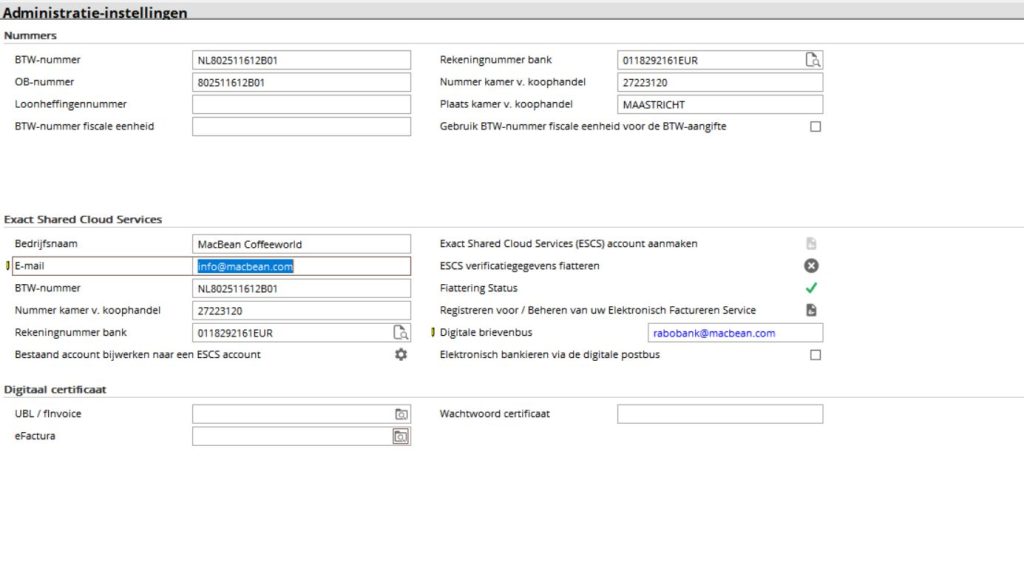Focus the Bedrijfsnaam field with MacBean Coffeeworld
The width and height of the screenshot is (1024, 574).
pos(301,244)
